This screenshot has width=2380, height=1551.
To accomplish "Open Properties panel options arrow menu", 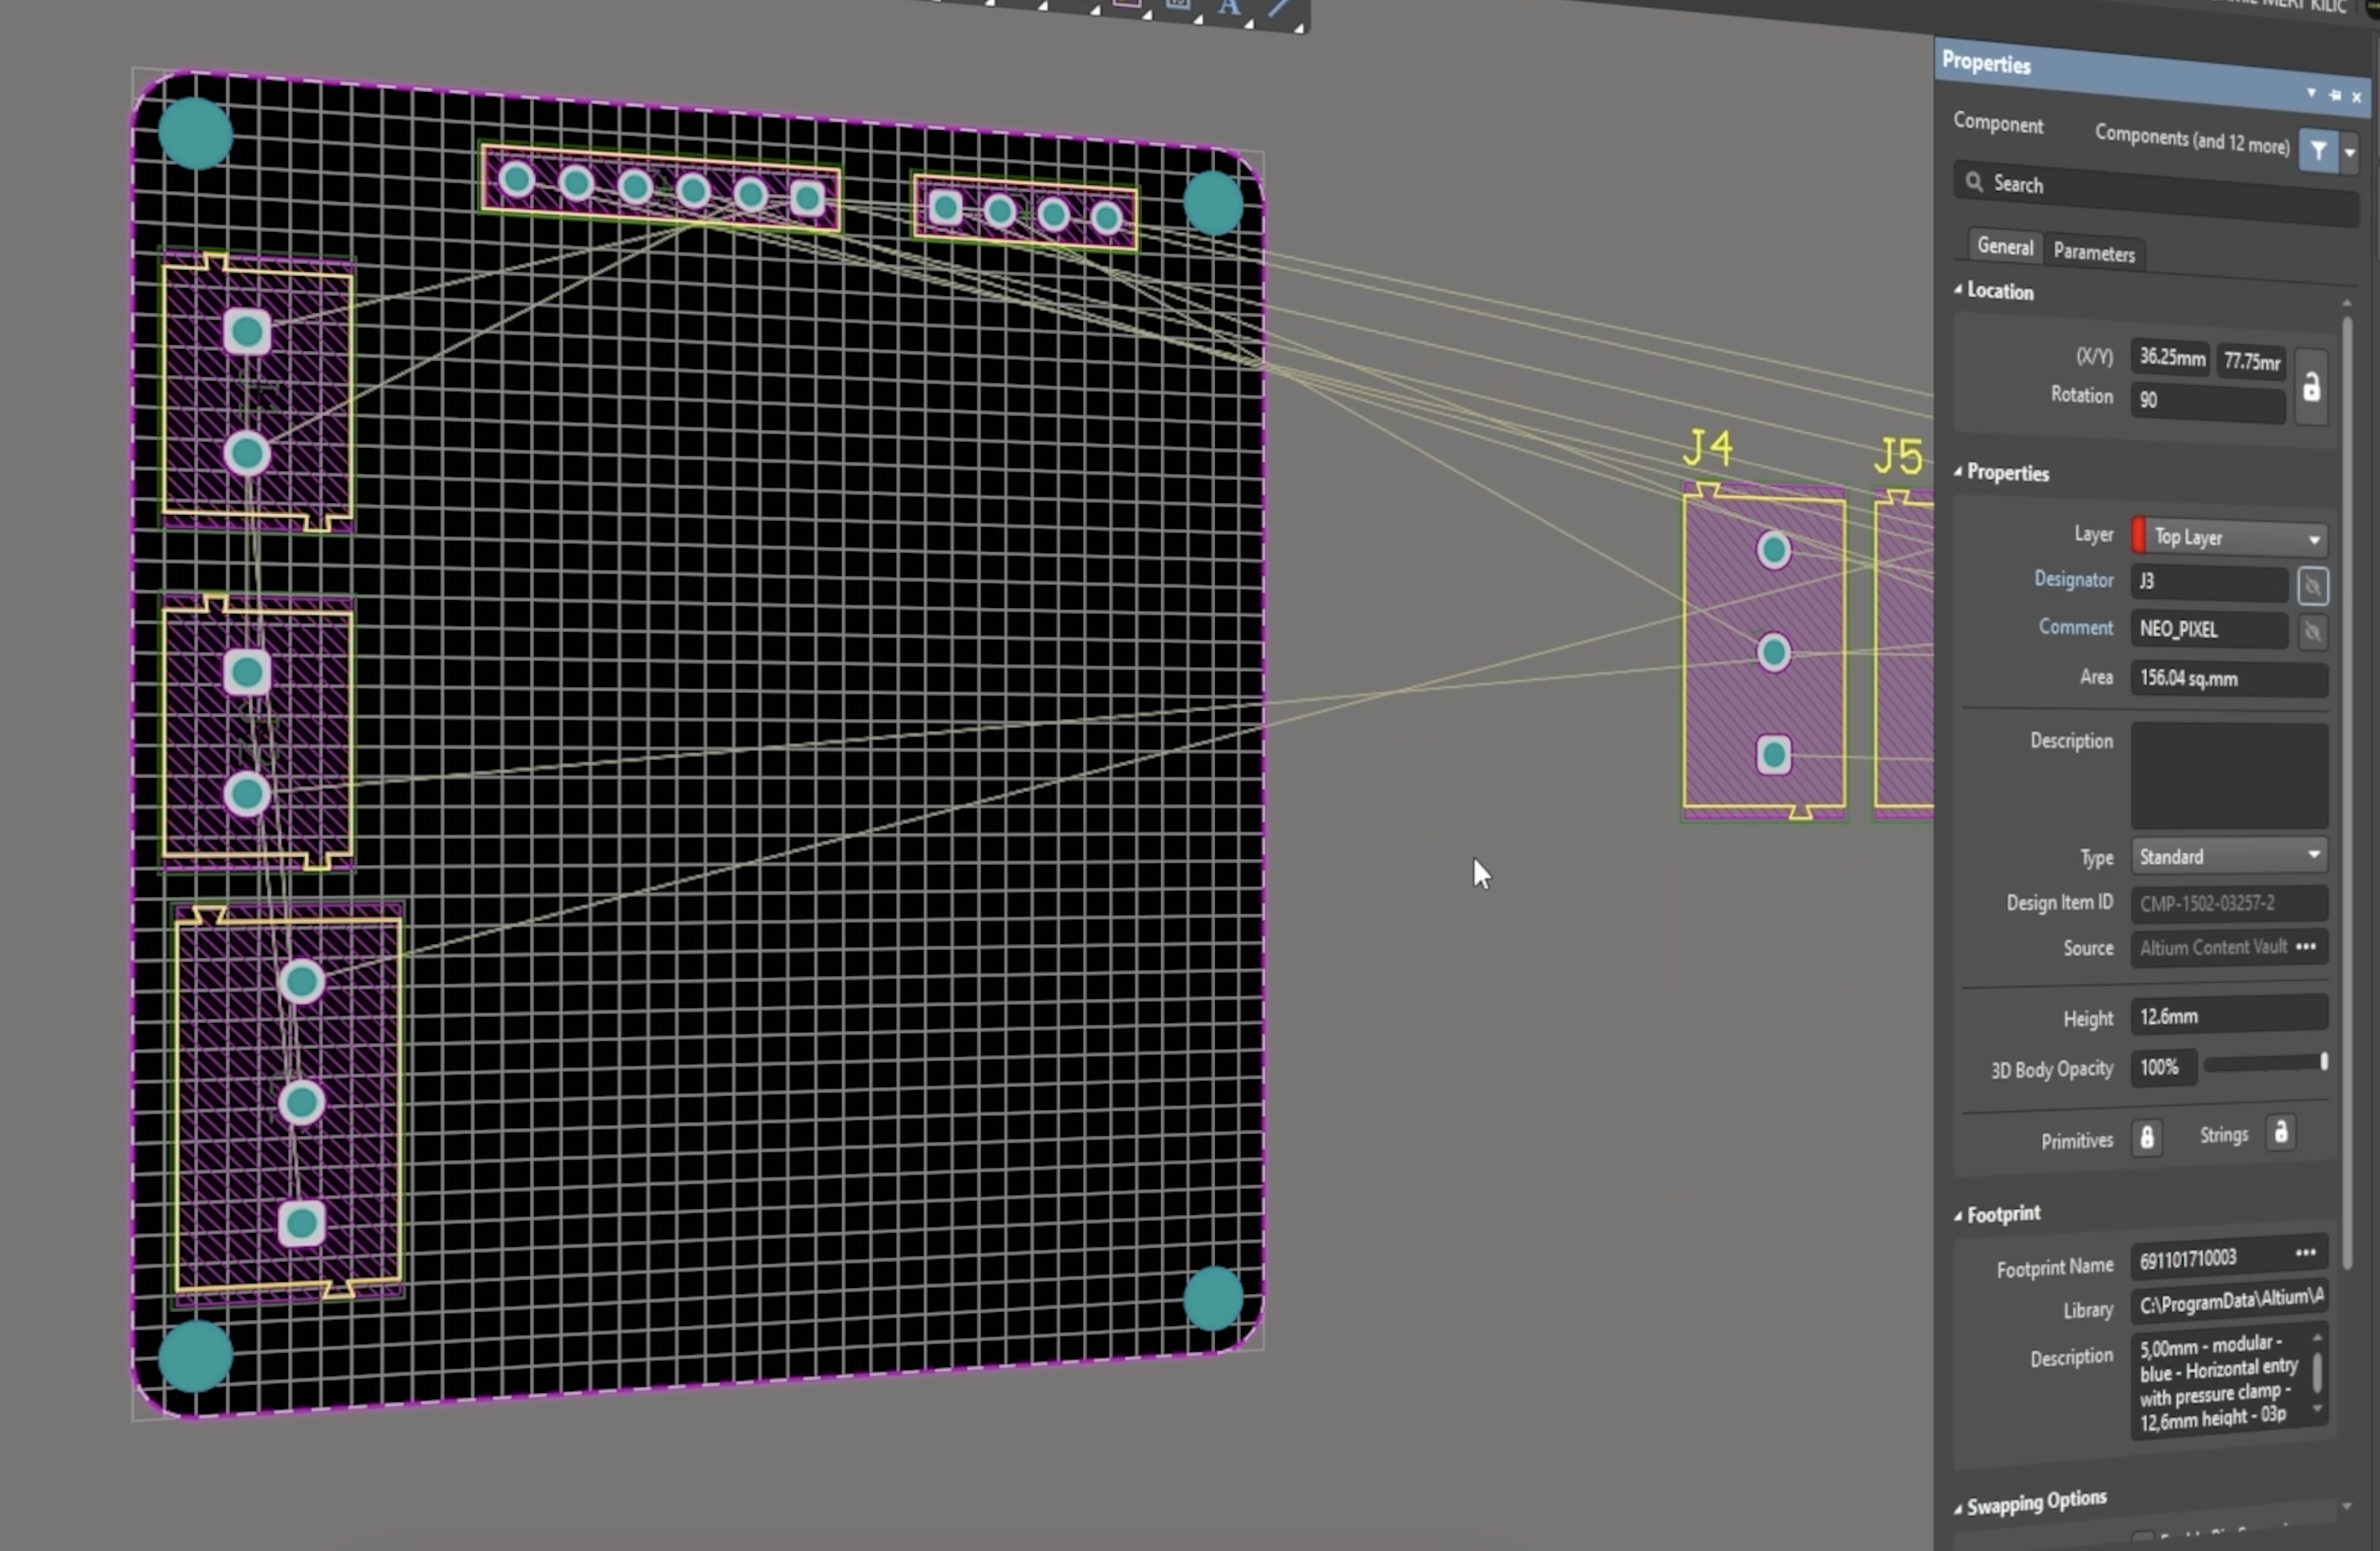I will (2311, 92).
